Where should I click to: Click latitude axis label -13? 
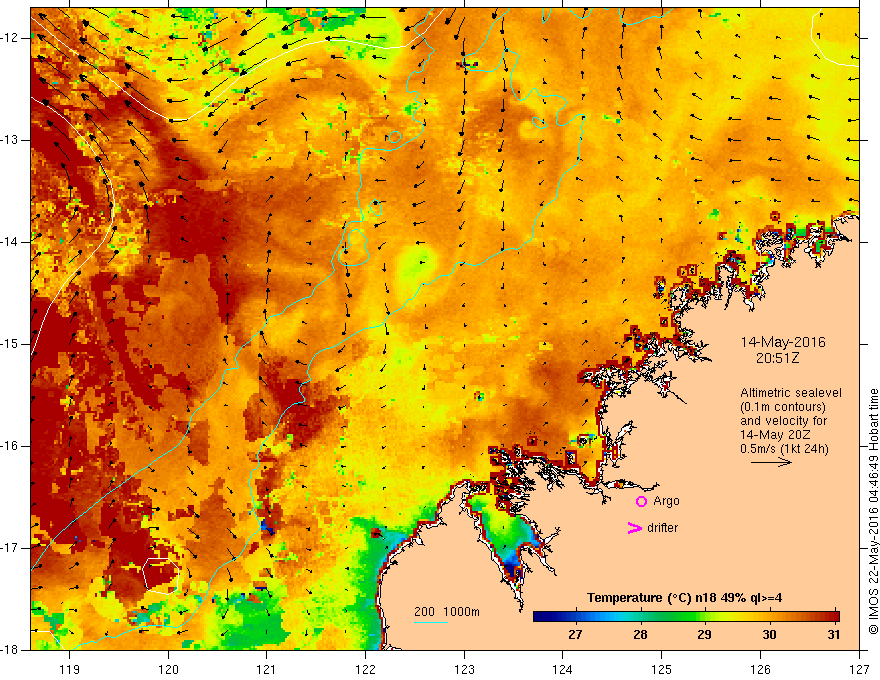point(10,140)
